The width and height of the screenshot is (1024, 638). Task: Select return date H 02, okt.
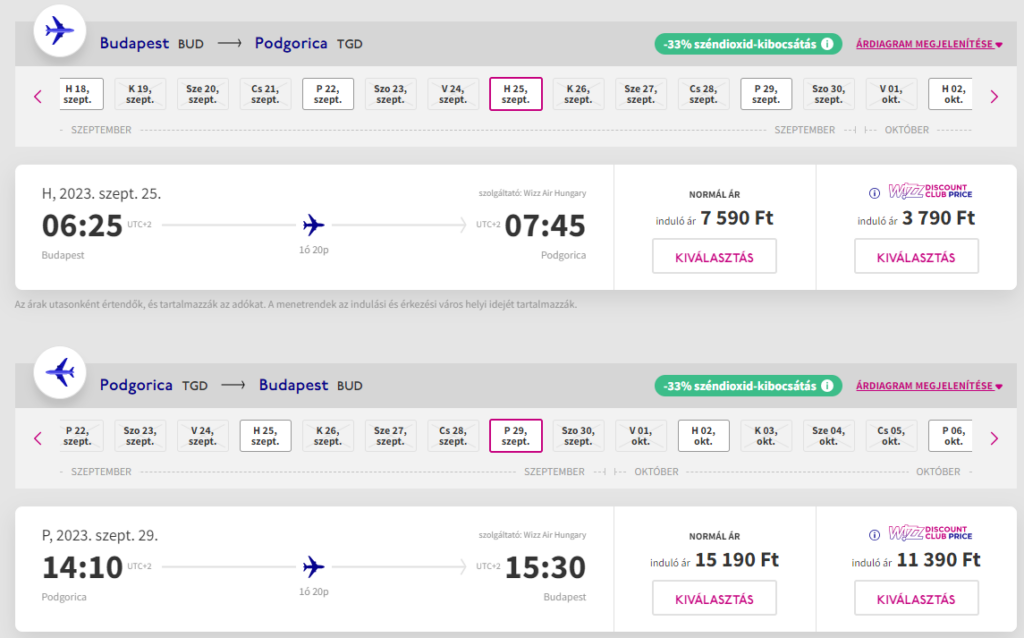pyautogui.click(x=703, y=435)
